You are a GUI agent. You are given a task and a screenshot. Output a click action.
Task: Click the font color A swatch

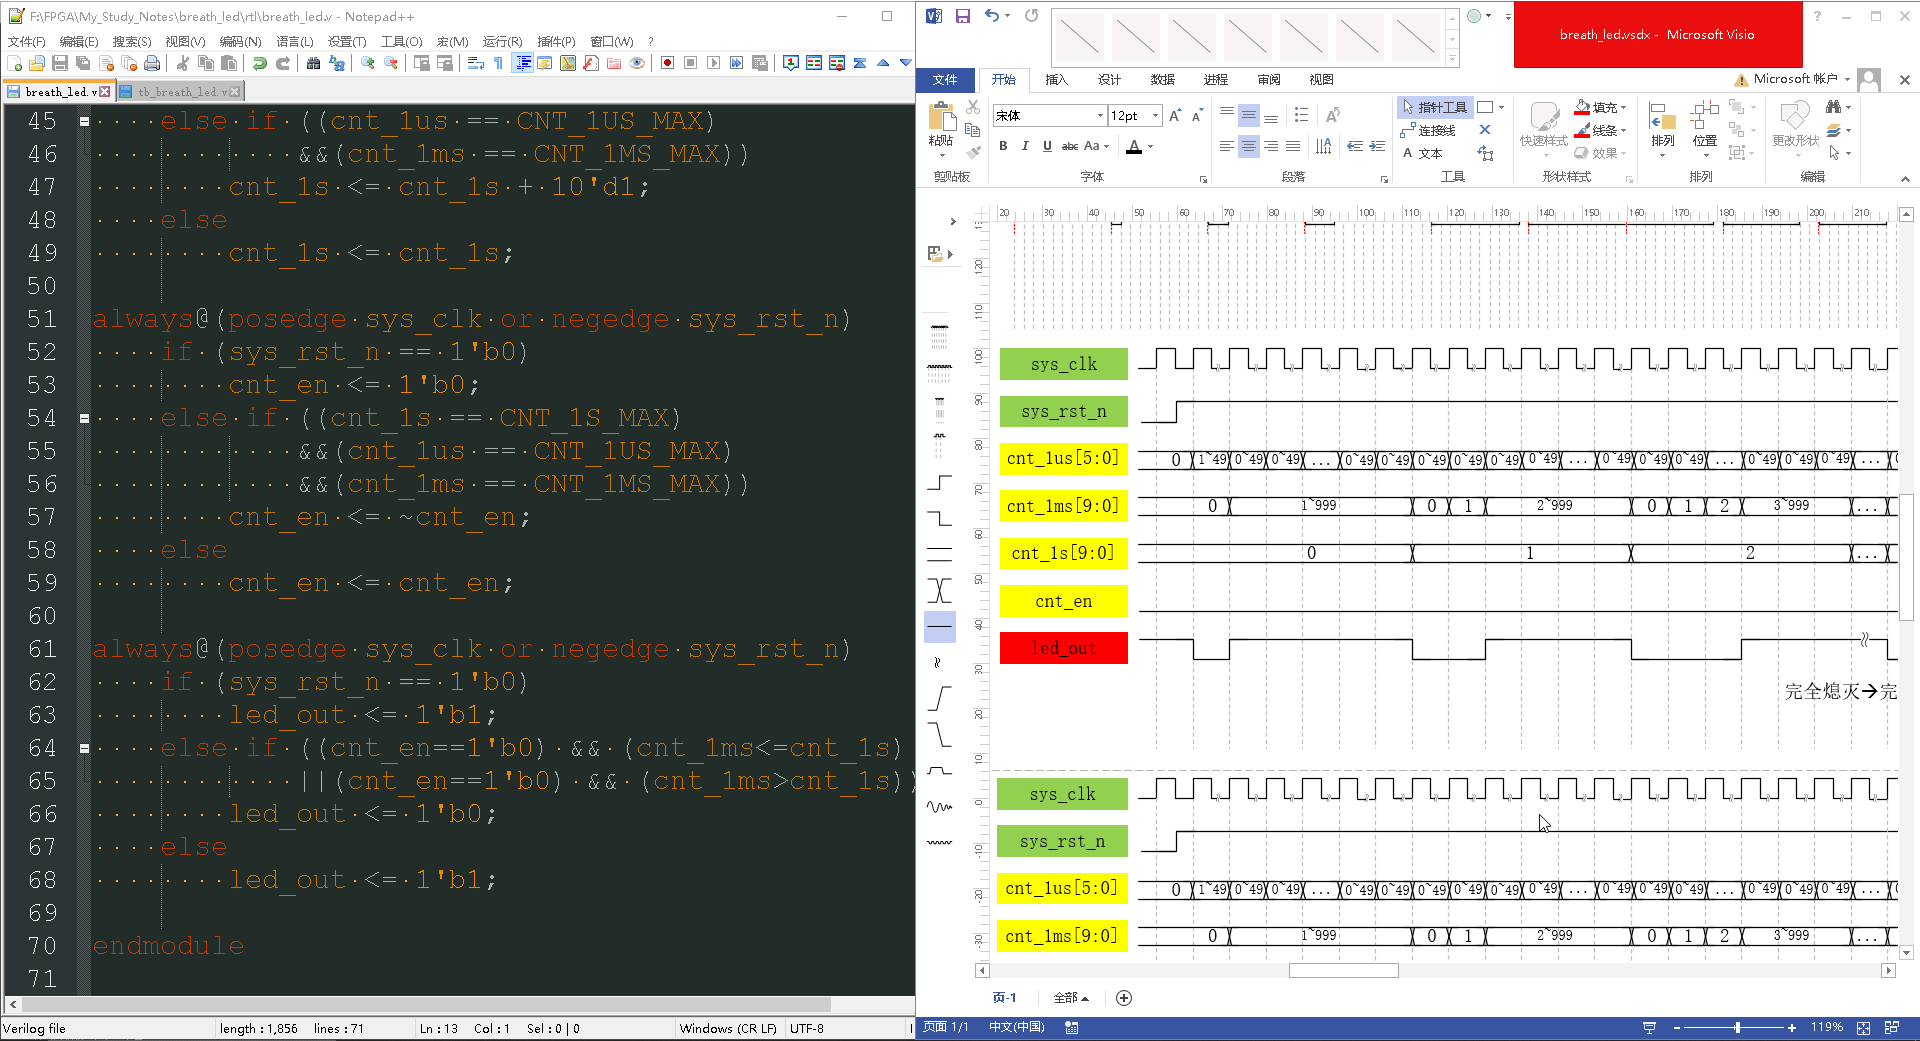coord(1134,147)
